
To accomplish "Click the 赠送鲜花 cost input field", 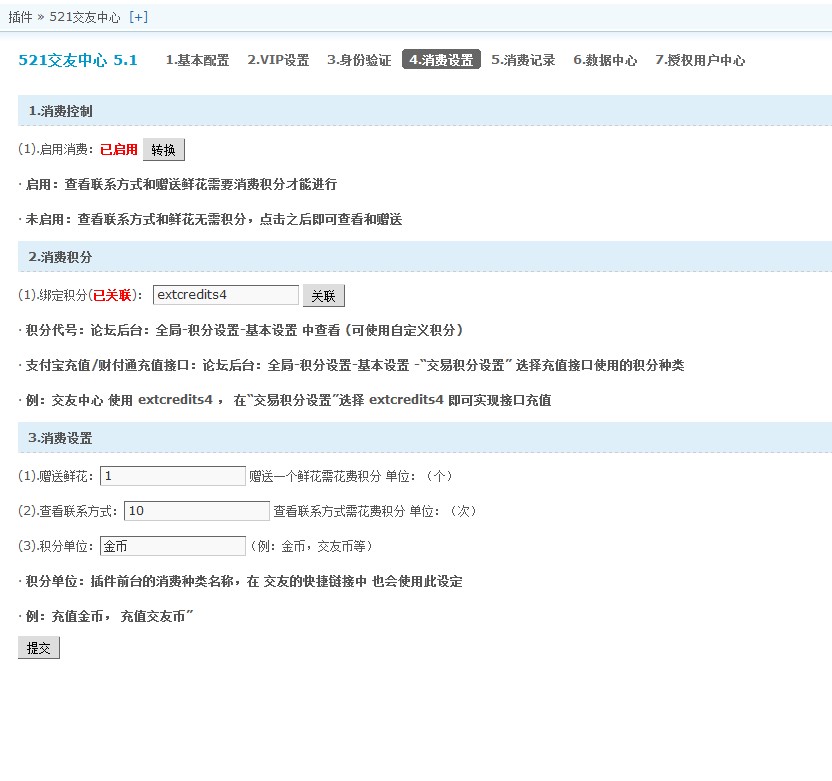I will coord(173,476).
